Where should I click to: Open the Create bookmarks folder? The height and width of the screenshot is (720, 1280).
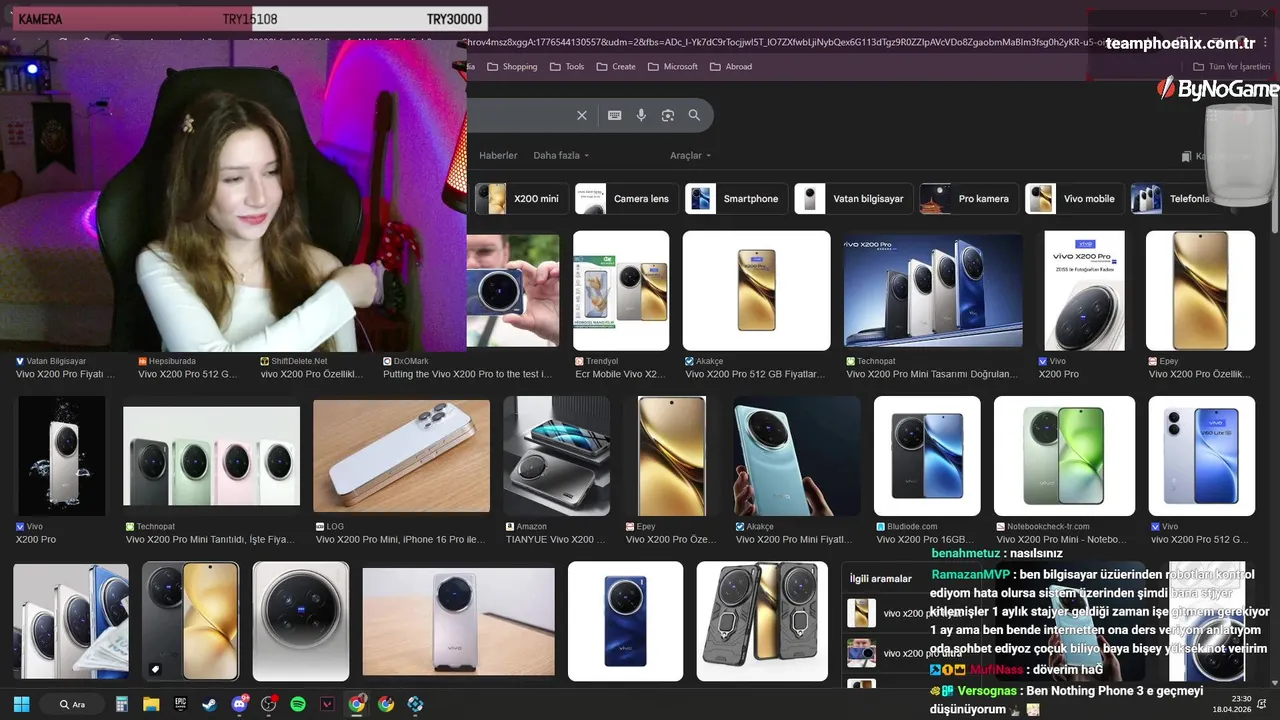tap(615, 67)
